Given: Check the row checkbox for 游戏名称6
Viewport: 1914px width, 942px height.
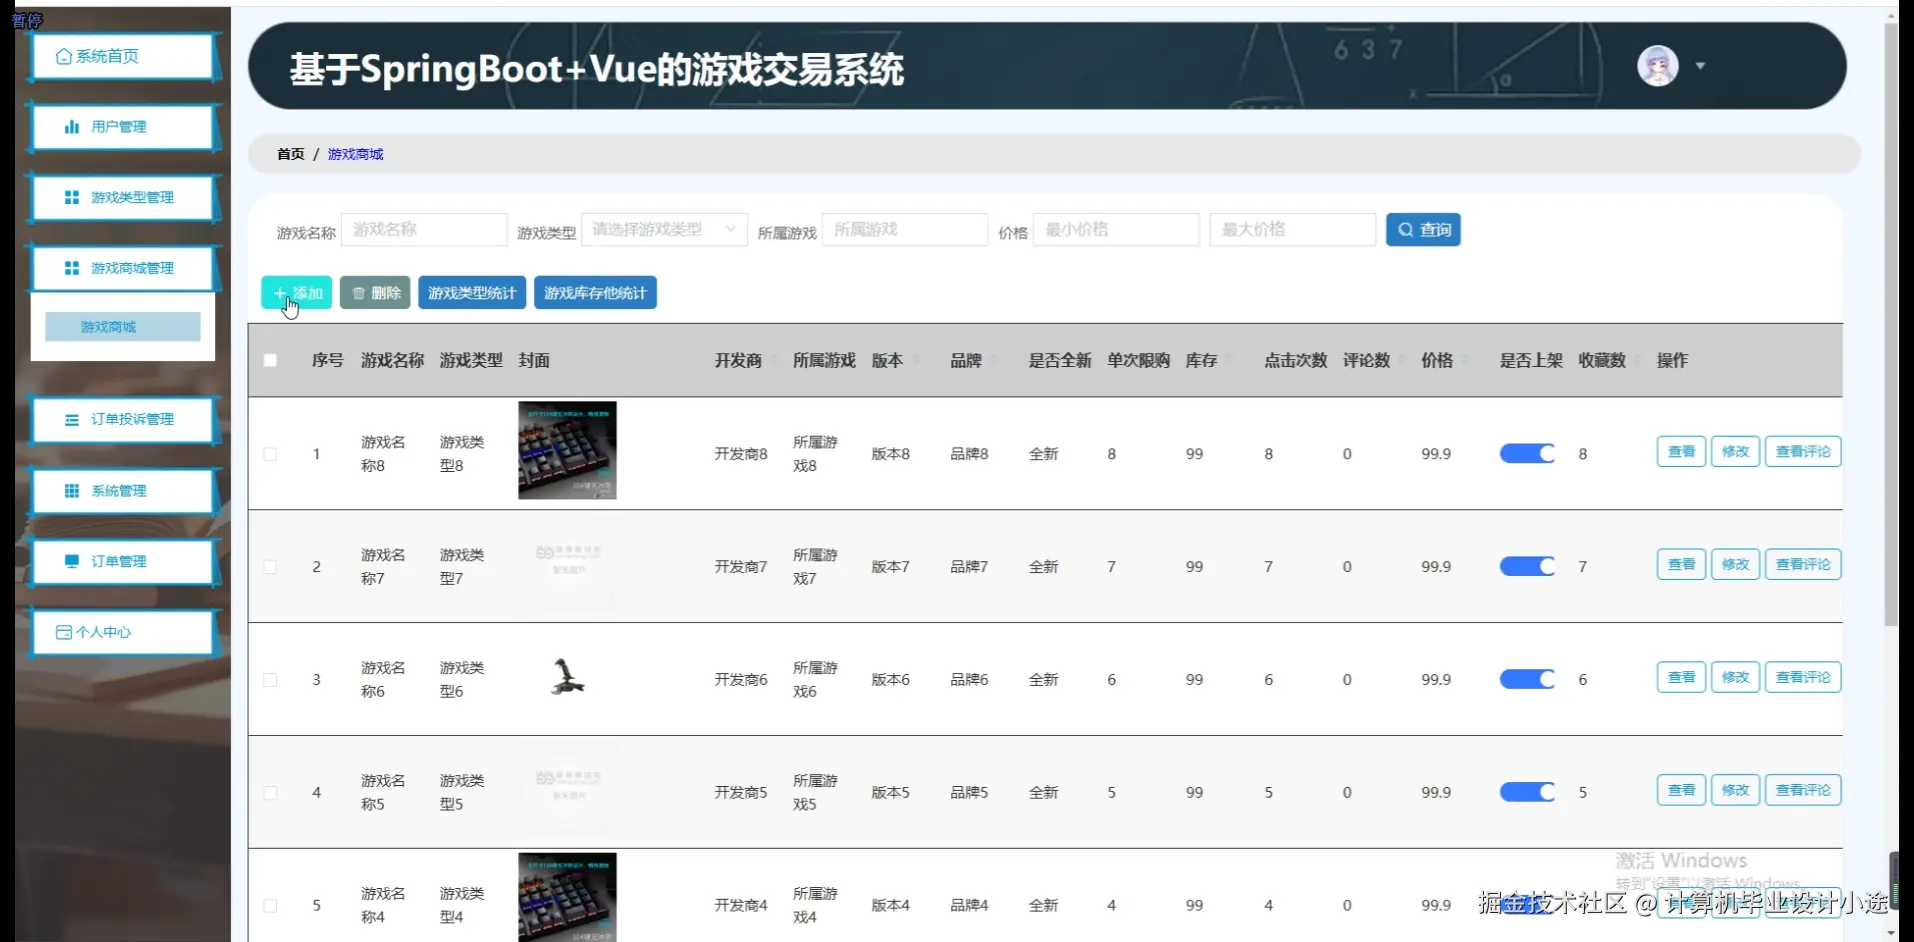Looking at the screenshot, I should click(x=269, y=679).
